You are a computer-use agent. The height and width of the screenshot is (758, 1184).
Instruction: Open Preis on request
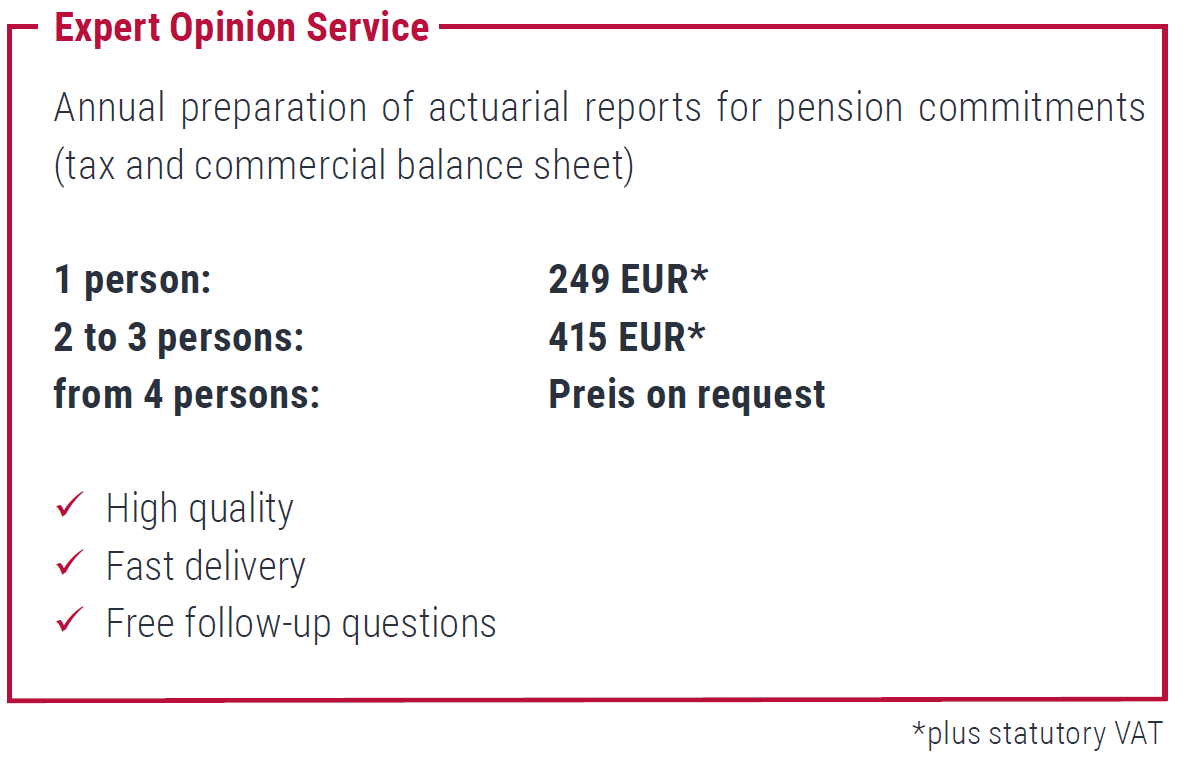[x=687, y=395]
